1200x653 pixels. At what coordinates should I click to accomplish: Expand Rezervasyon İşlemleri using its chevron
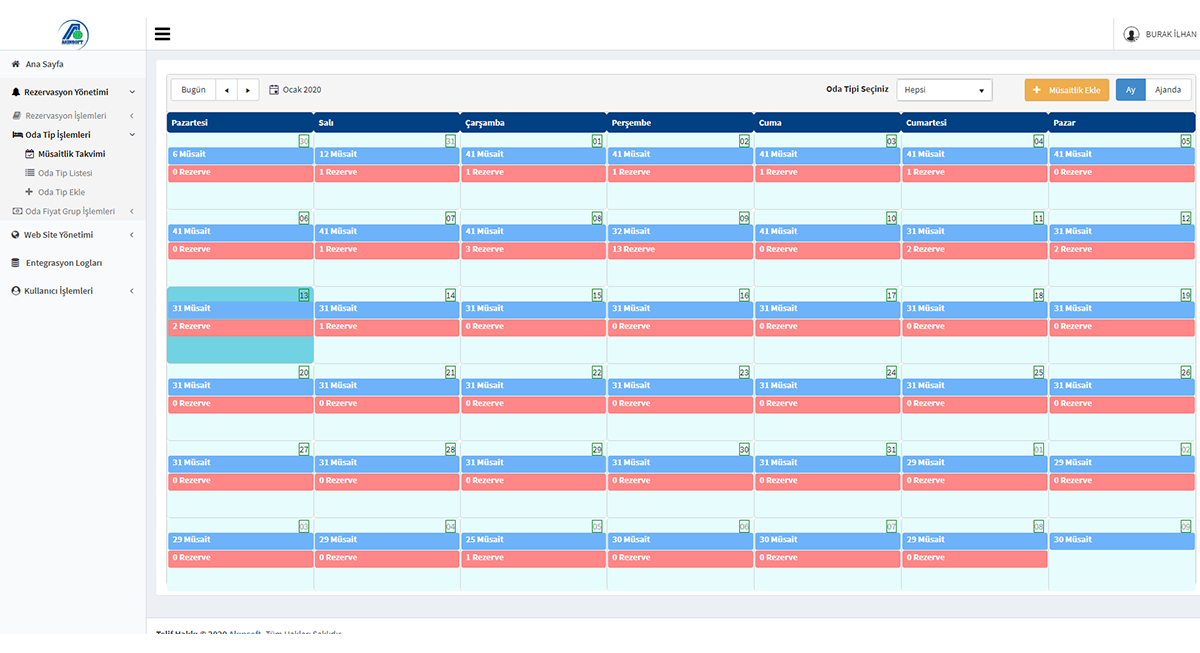[x=132, y=116]
